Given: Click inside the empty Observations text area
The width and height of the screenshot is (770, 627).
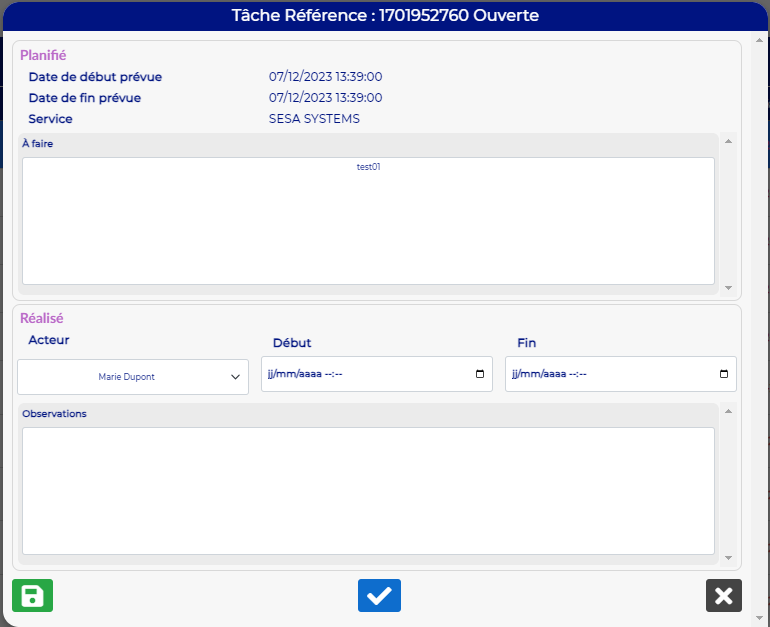Looking at the screenshot, I should [x=368, y=490].
